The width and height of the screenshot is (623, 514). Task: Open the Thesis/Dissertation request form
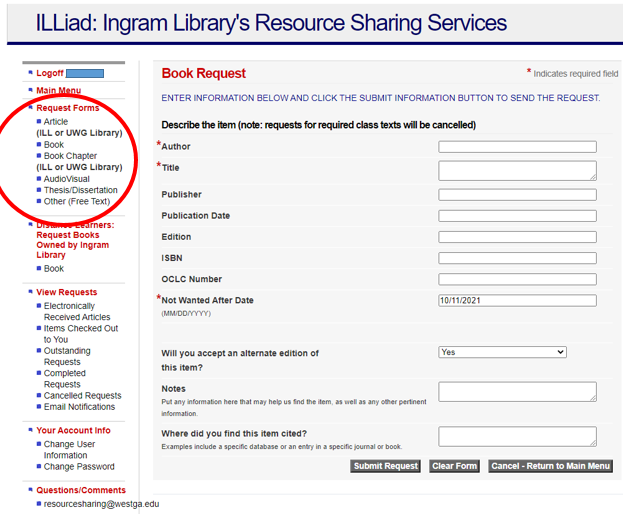tap(81, 190)
